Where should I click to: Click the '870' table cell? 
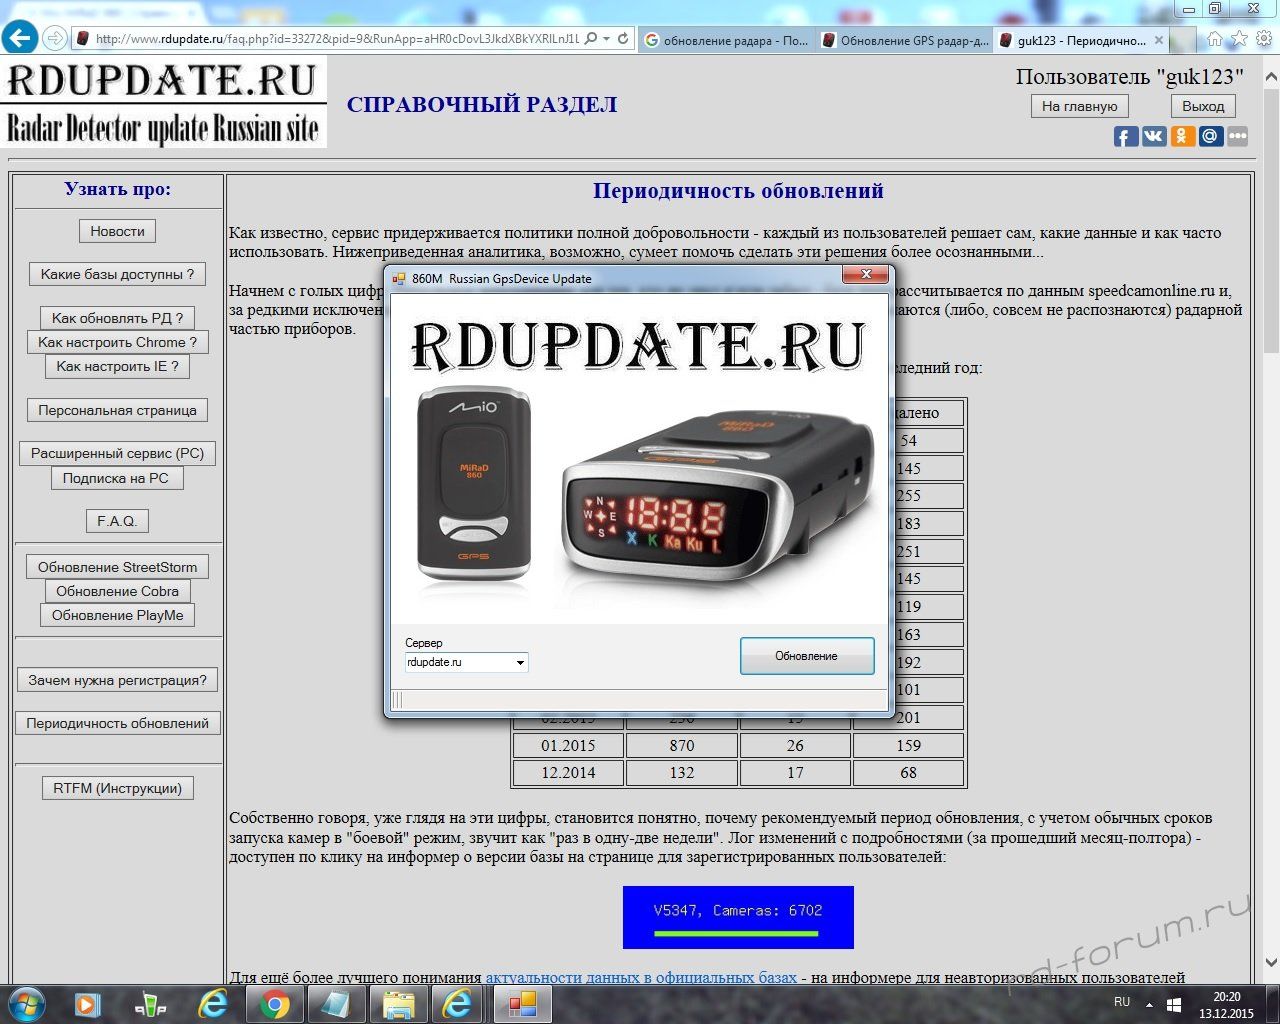(682, 745)
